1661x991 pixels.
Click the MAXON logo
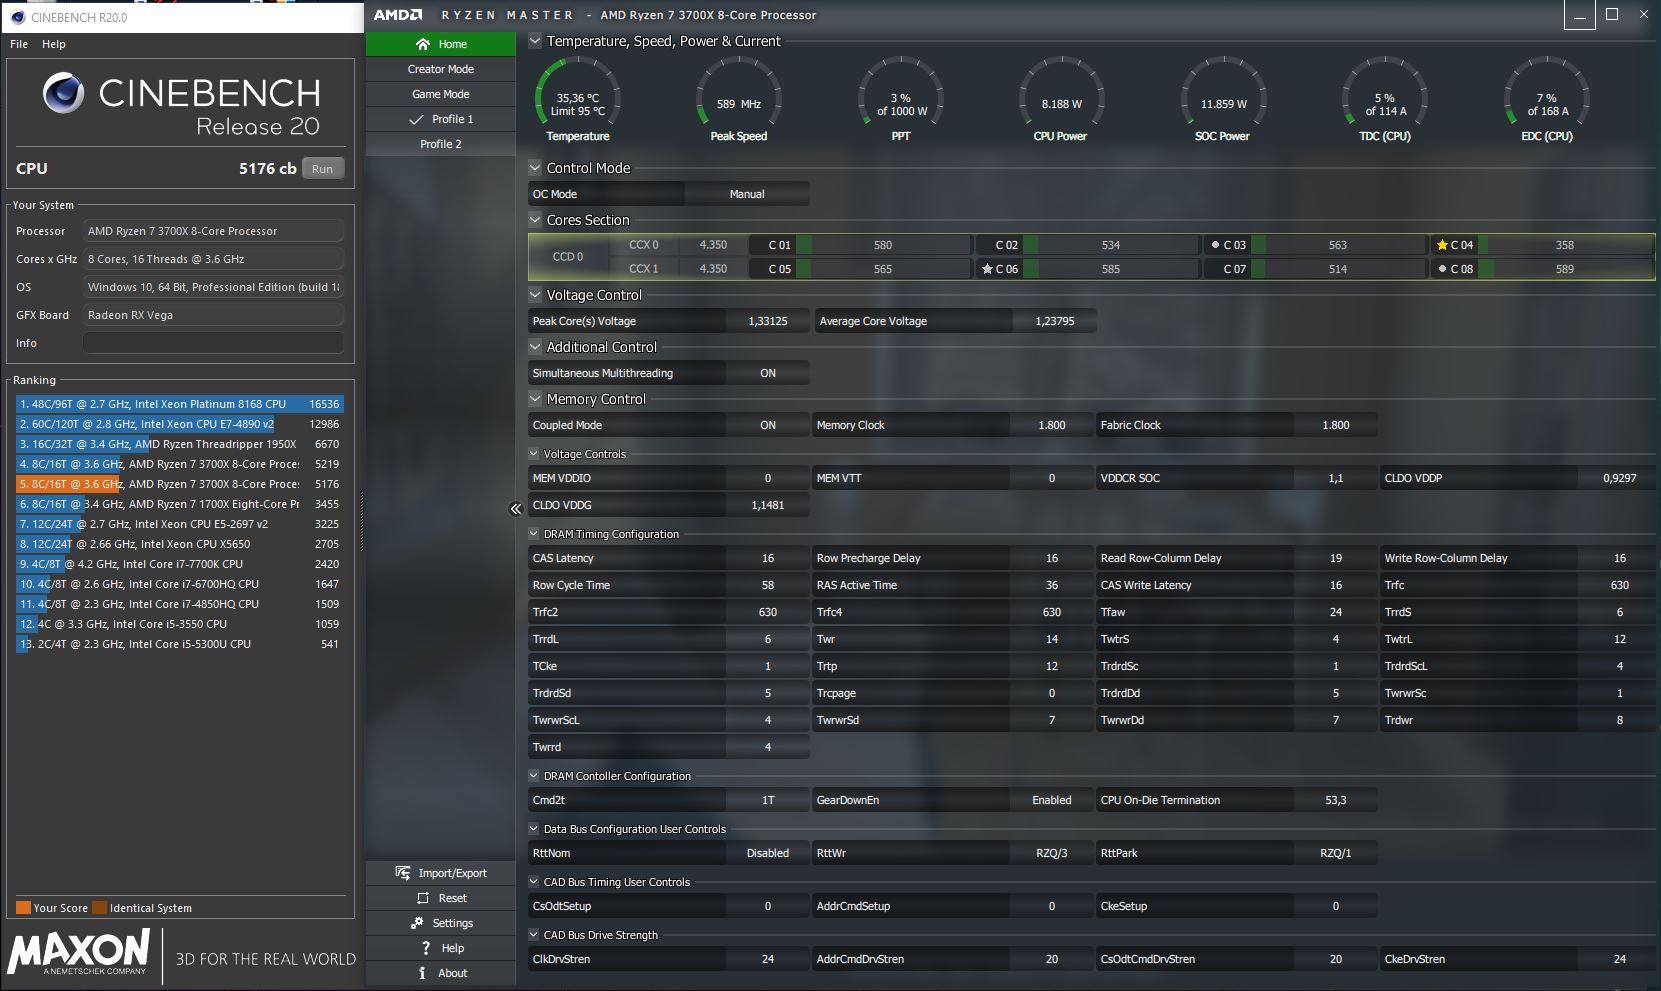tap(79, 952)
